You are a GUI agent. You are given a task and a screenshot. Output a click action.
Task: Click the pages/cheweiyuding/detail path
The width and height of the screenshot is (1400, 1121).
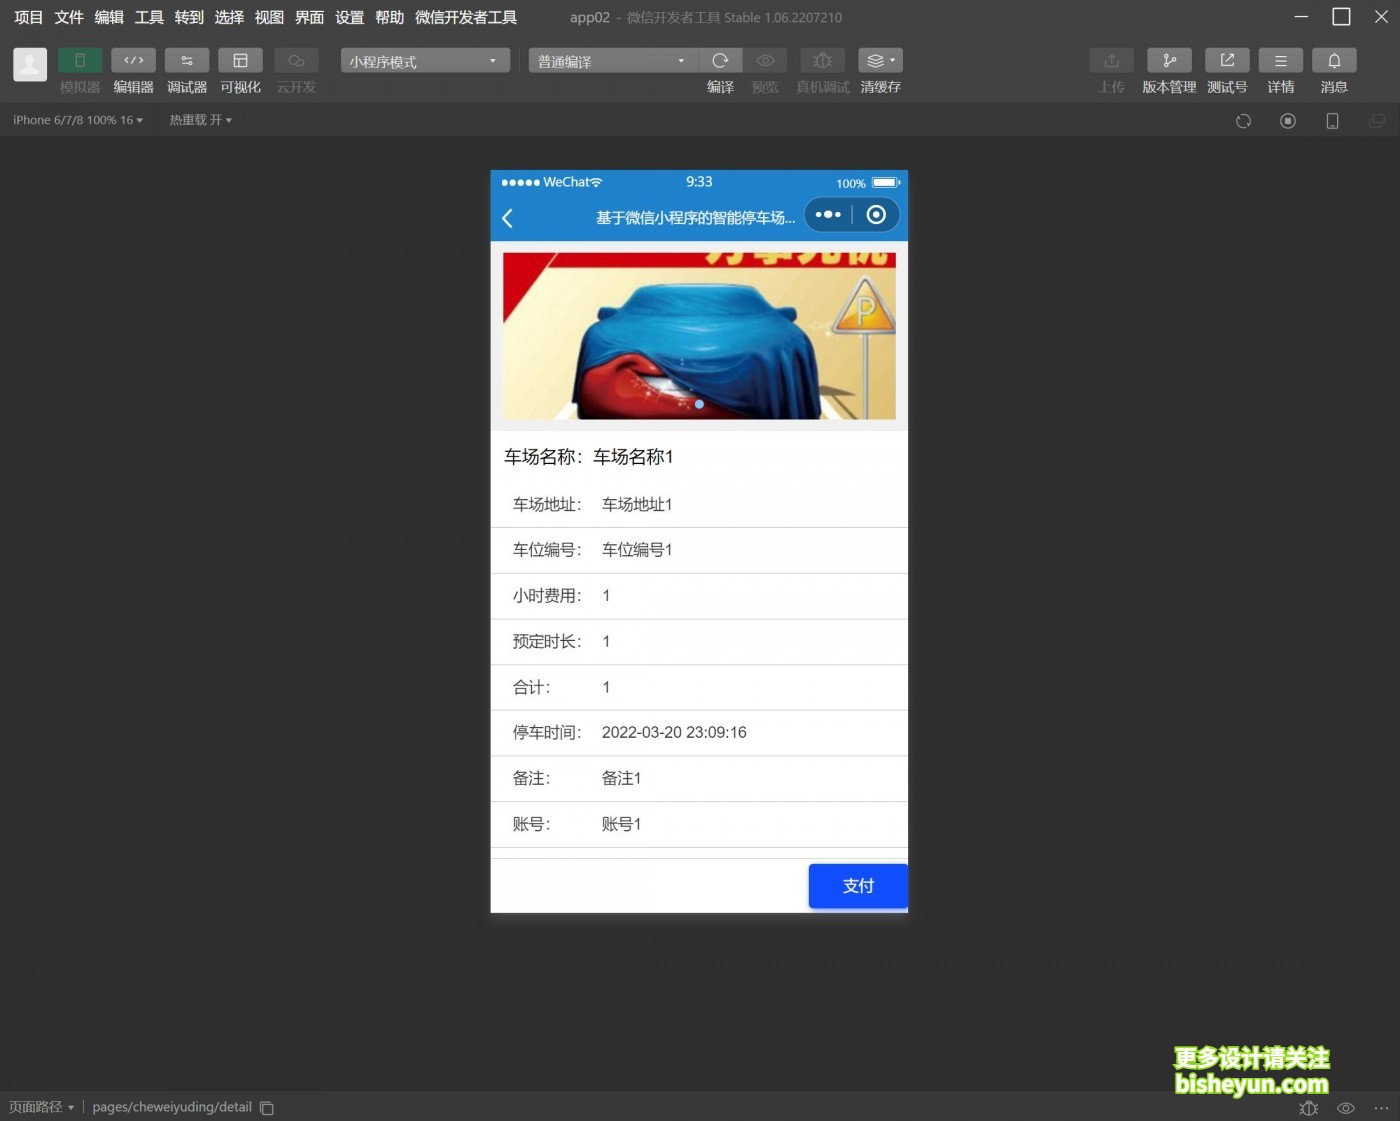tap(172, 1107)
